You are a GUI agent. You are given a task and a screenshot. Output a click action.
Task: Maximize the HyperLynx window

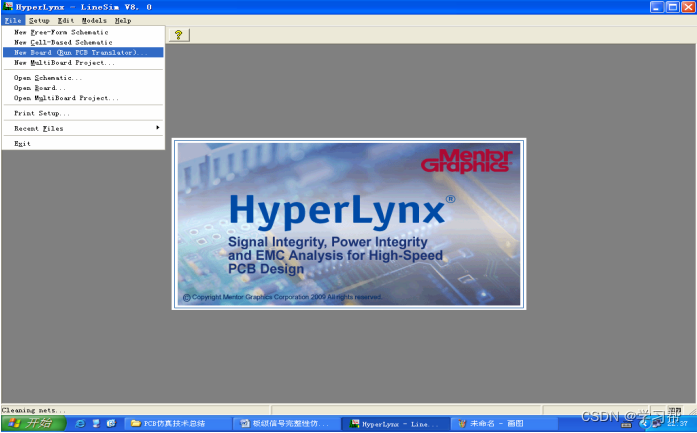(673, 7)
